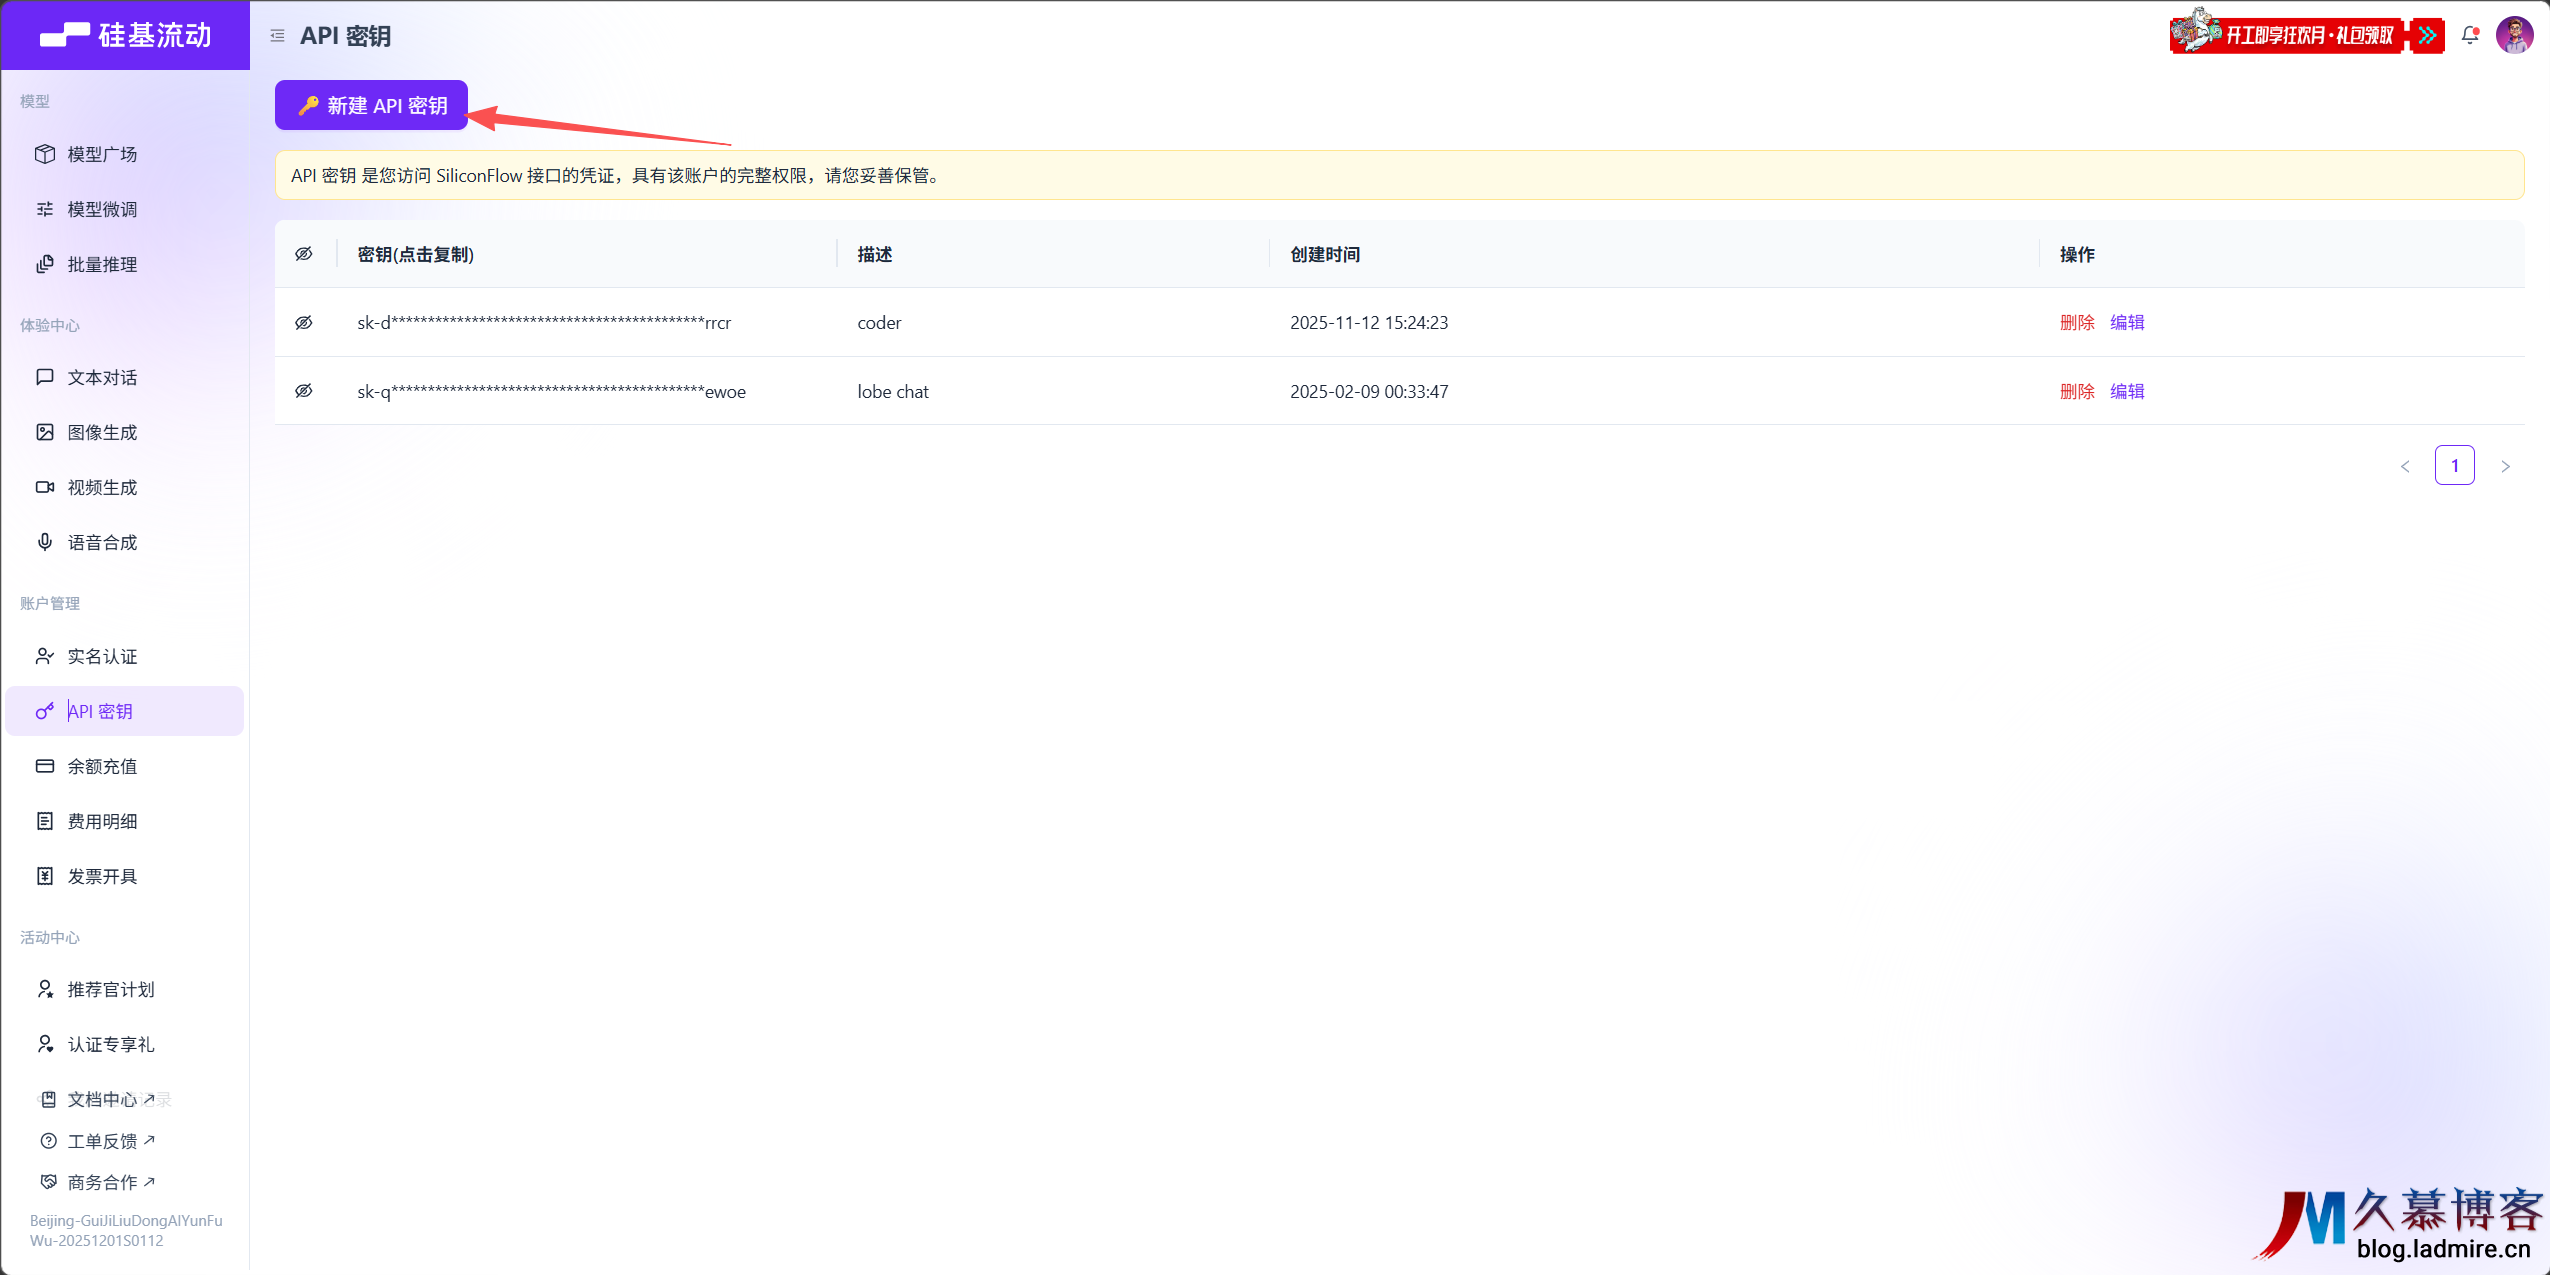2550x1275 pixels.
Task: Select 余额充值 menu item
Action: coord(102,766)
